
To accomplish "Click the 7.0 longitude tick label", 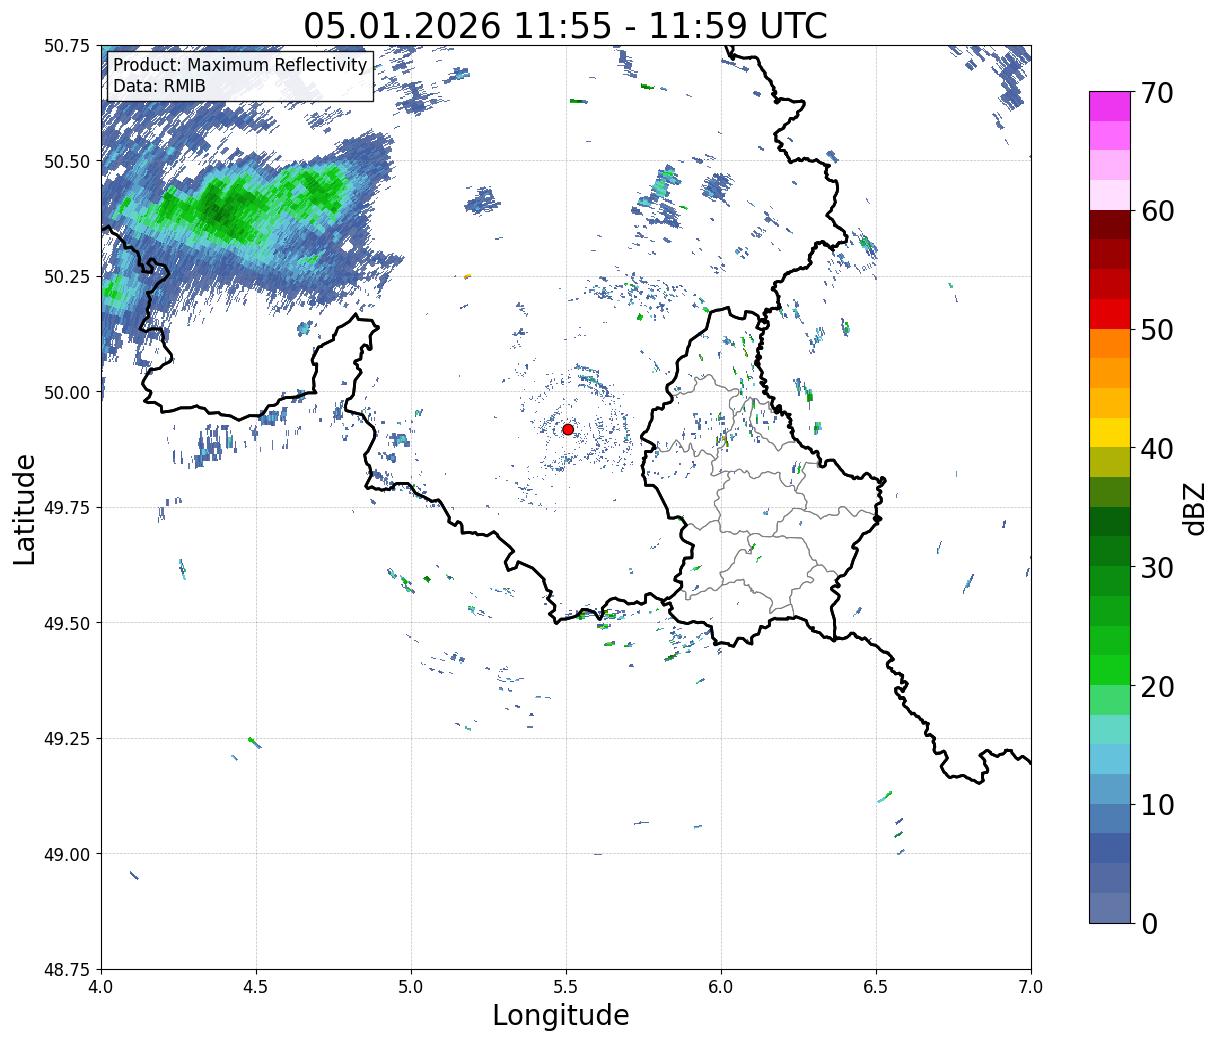I will coord(1031,987).
